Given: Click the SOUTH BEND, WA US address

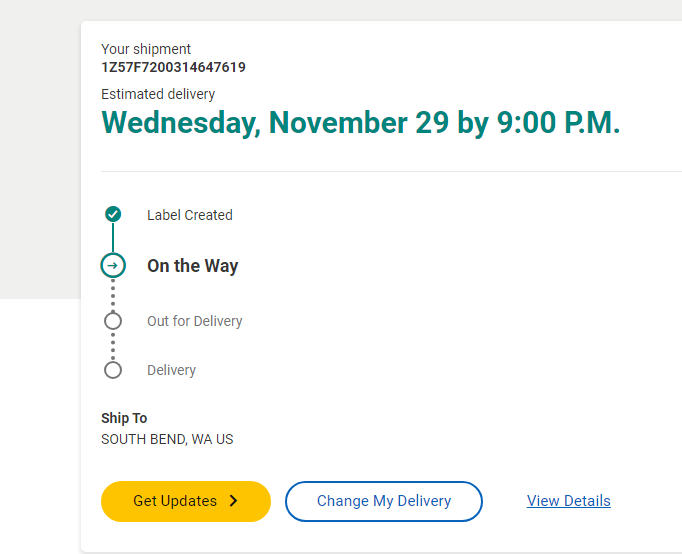Looking at the screenshot, I should click(x=167, y=439).
